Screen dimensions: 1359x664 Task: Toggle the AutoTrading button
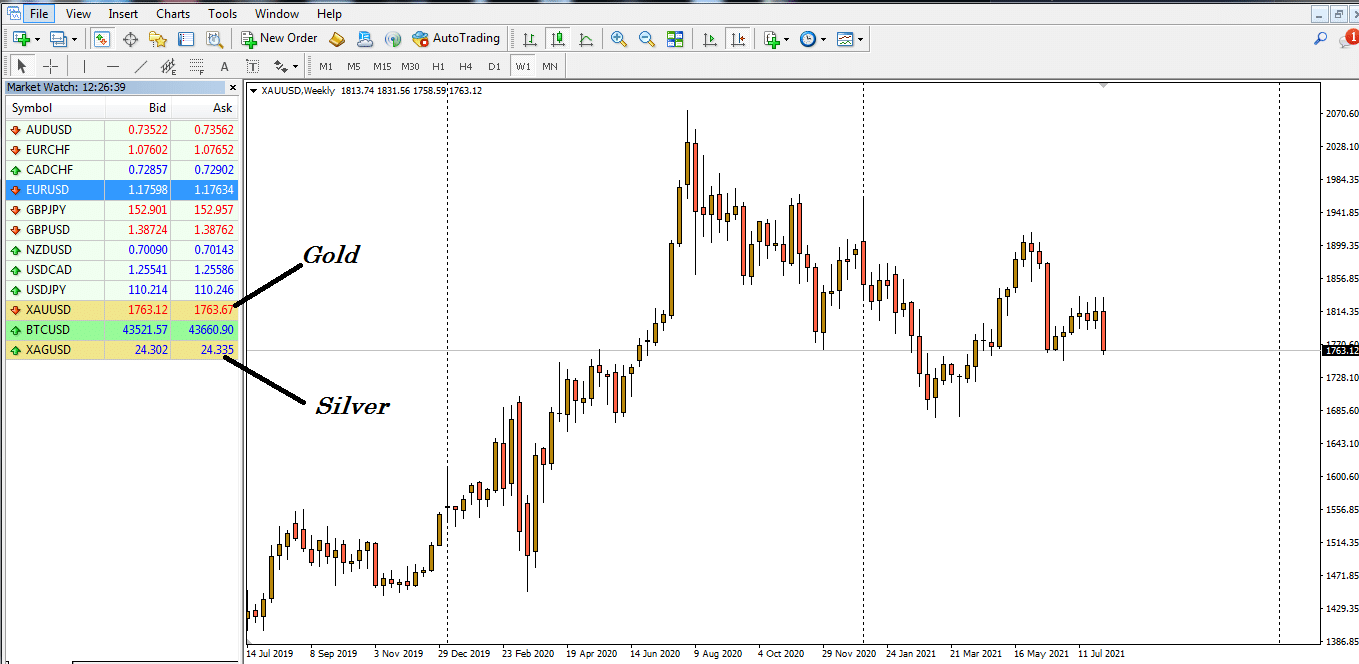(456, 39)
